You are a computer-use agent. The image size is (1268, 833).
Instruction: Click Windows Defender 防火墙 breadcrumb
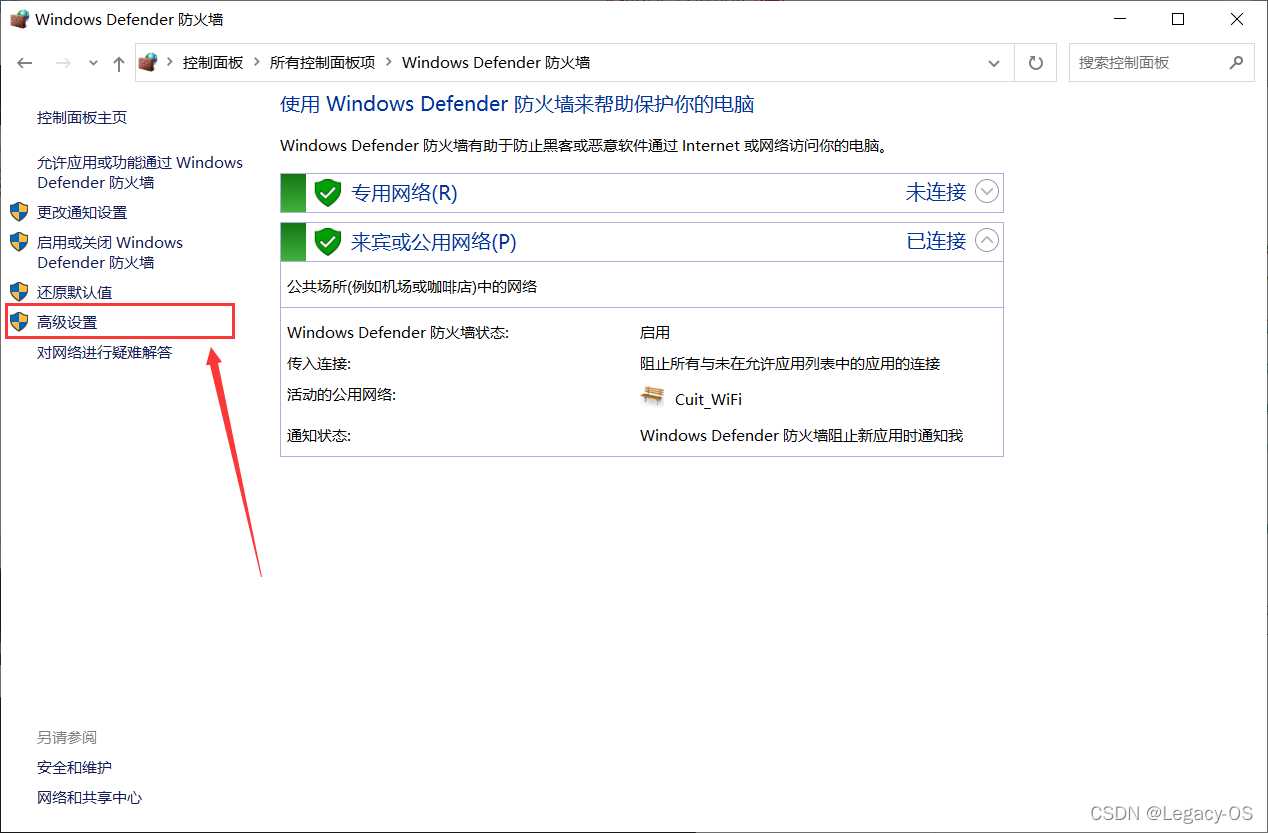pos(496,62)
